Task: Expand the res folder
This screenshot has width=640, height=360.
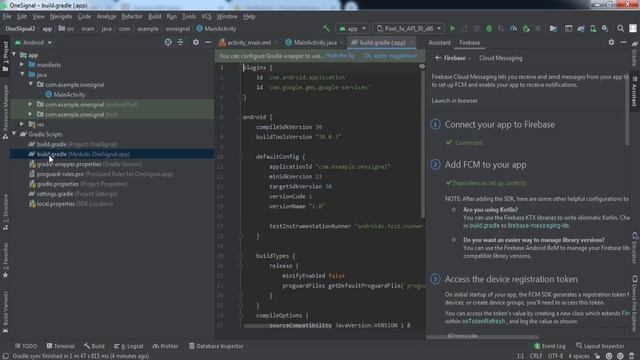Action: [22, 124]
